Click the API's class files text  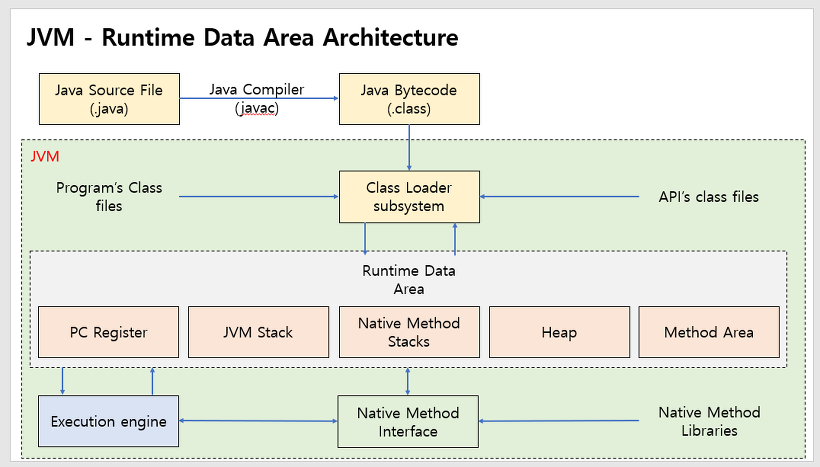pyautogui.click(x=709, y=197)
